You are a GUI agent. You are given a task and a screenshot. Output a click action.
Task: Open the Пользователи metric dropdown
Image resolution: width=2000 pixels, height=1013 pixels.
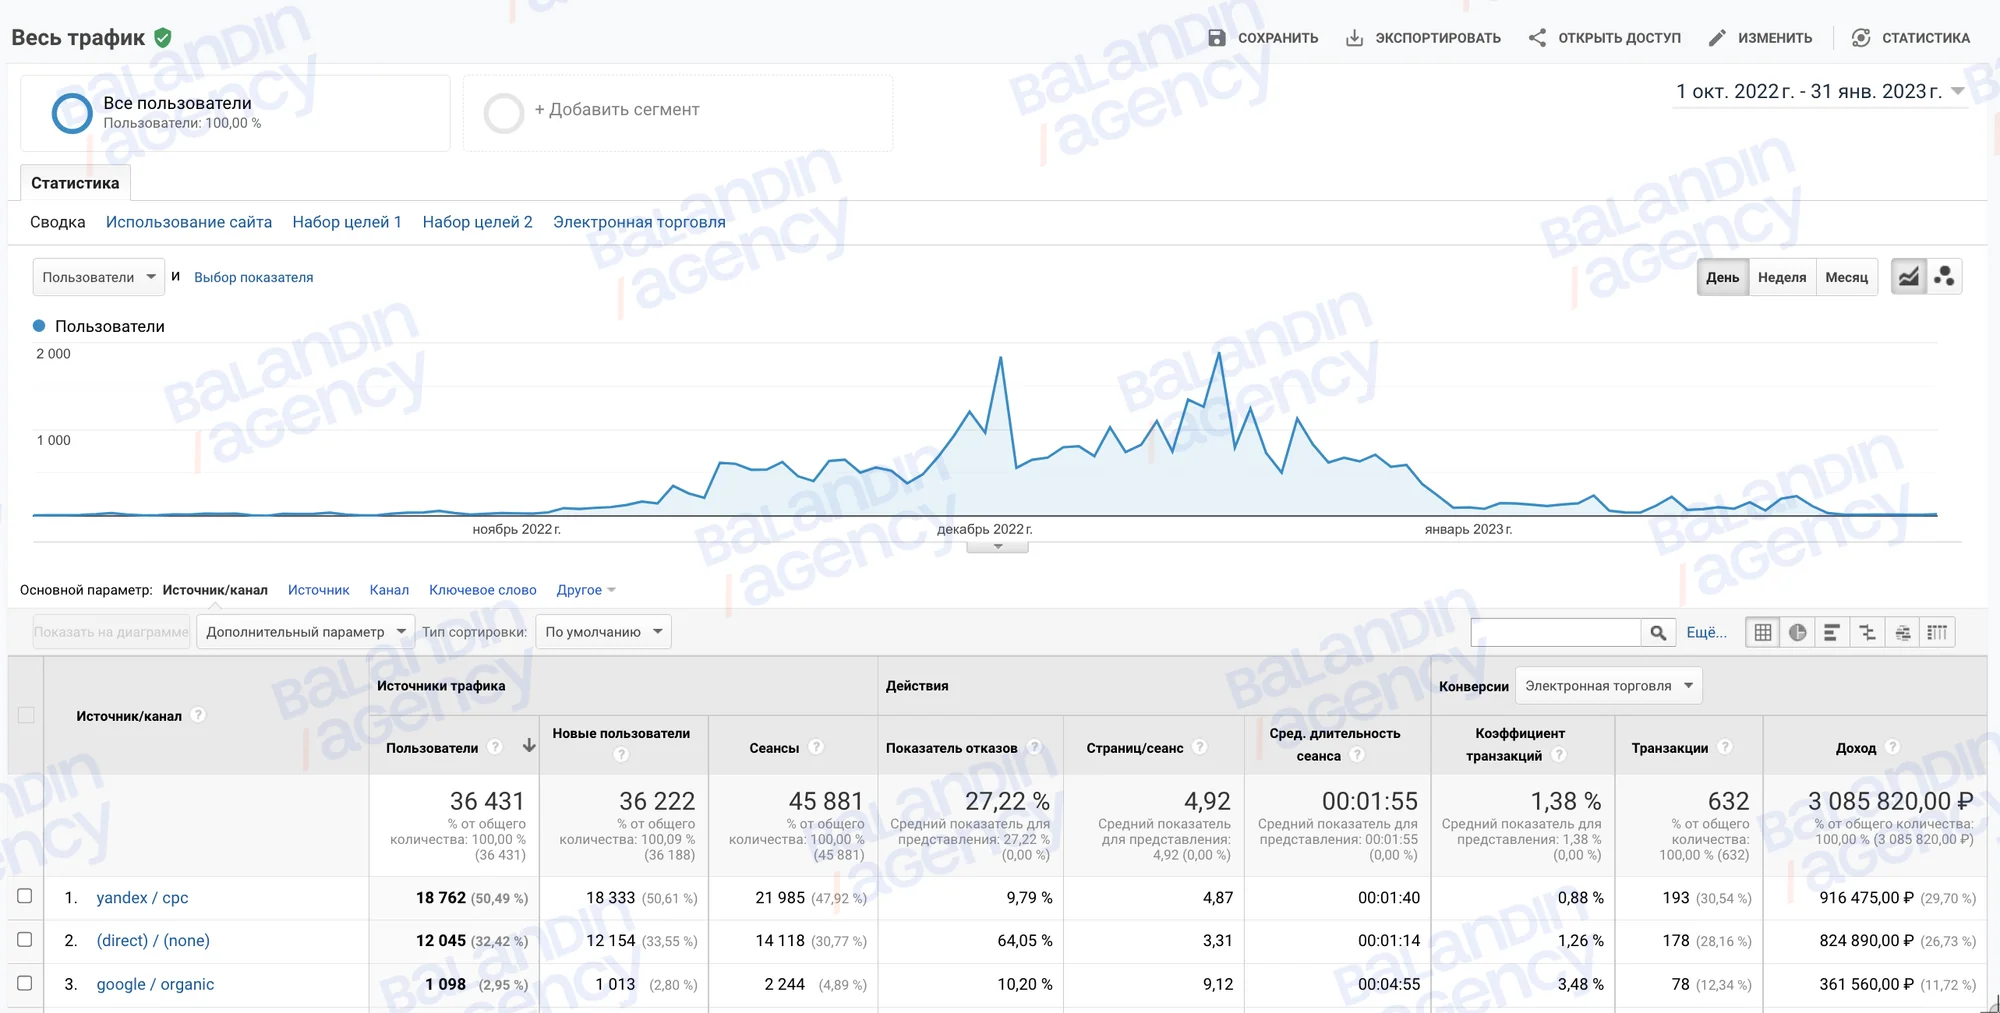point(98,277)
